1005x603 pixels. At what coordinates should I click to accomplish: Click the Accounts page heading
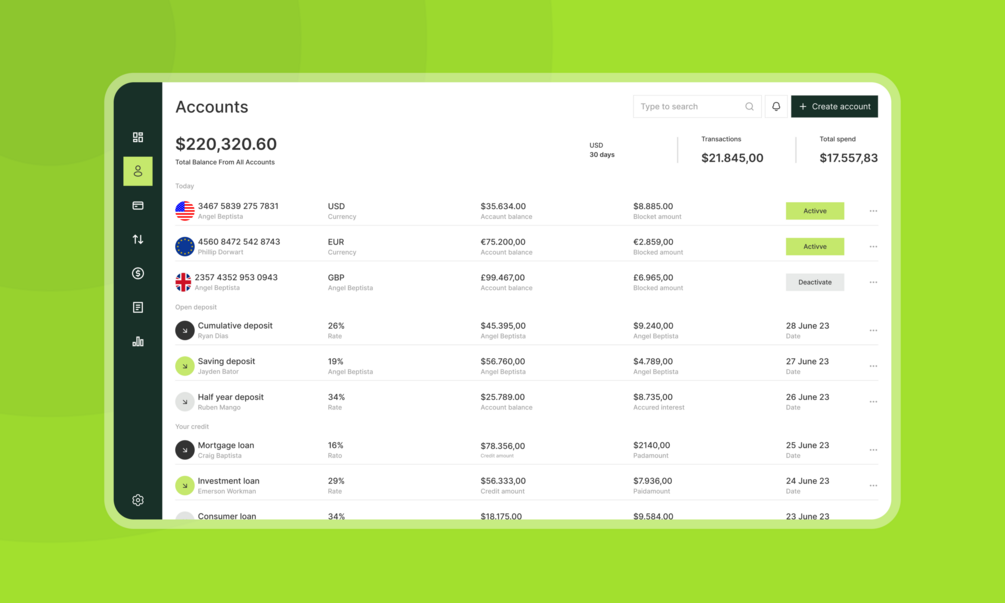point(212,107)
